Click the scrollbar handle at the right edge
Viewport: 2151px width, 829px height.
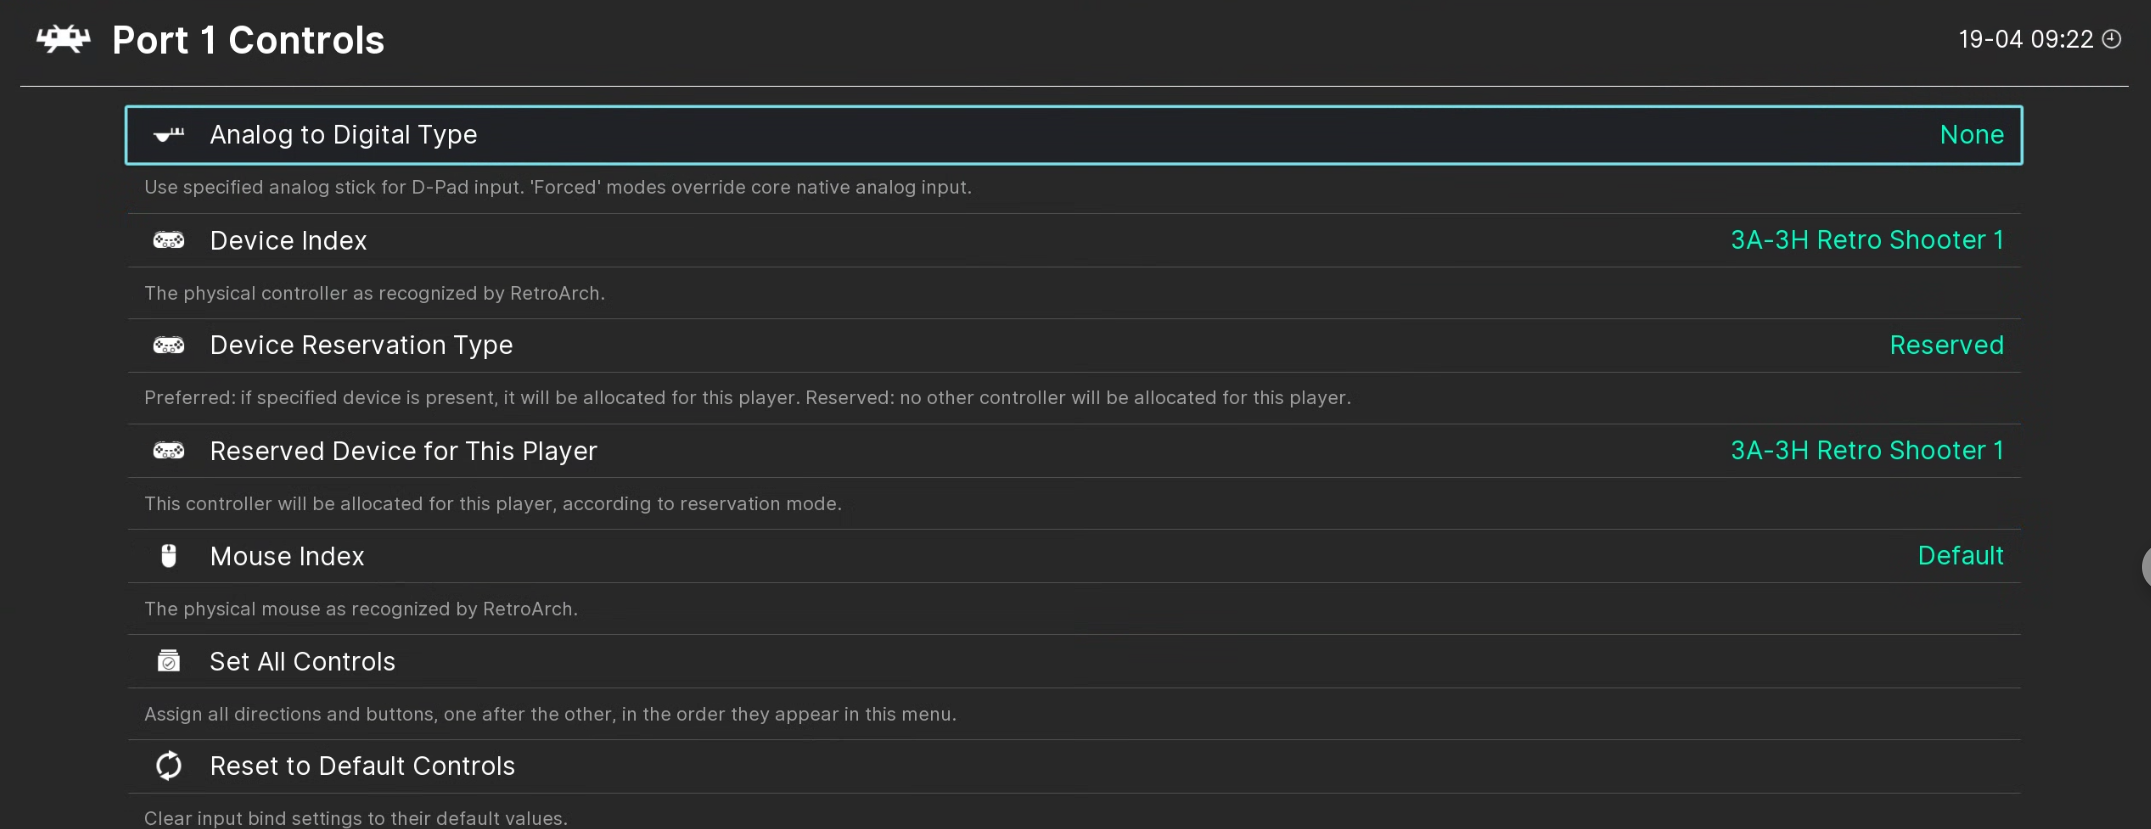click(2146, 566)
